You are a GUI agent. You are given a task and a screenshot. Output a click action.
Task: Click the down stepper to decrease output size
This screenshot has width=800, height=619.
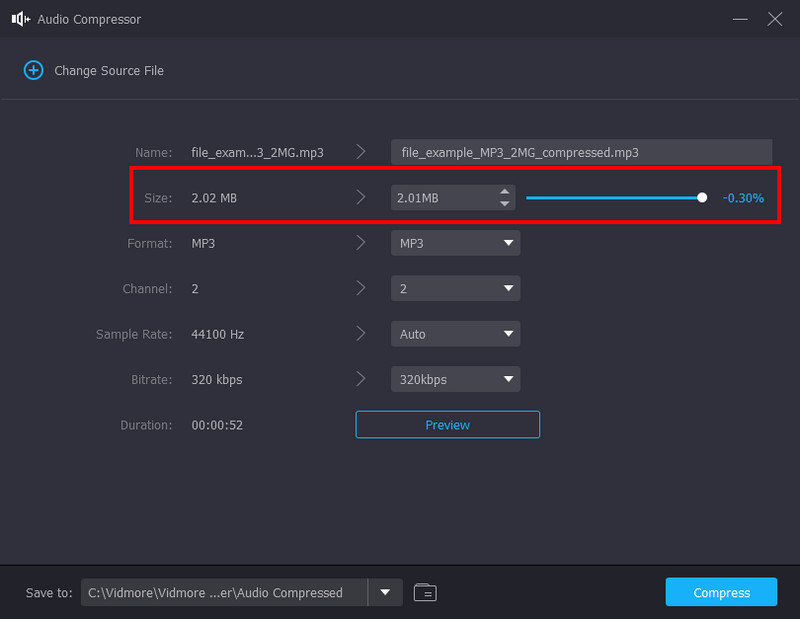505,203
